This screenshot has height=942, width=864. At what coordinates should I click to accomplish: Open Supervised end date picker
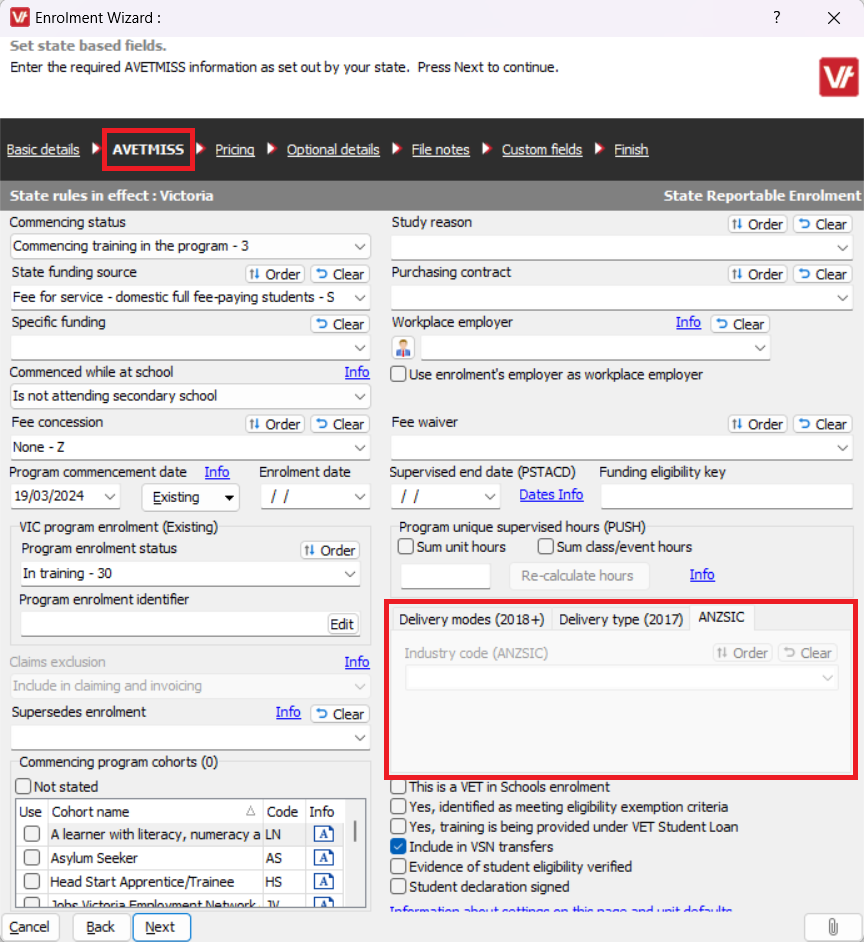coord(490,497)
